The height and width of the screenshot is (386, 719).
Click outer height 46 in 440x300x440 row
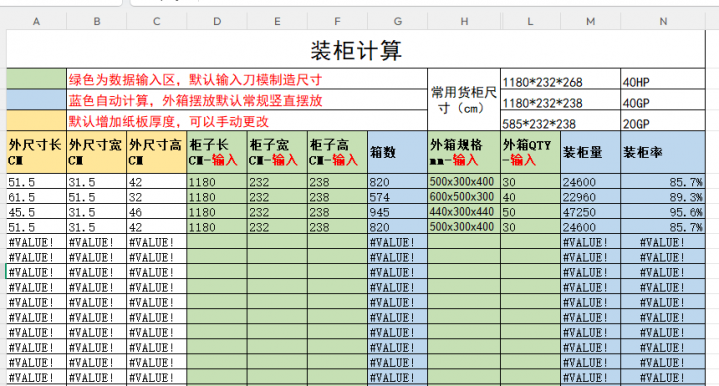[157, 212]
